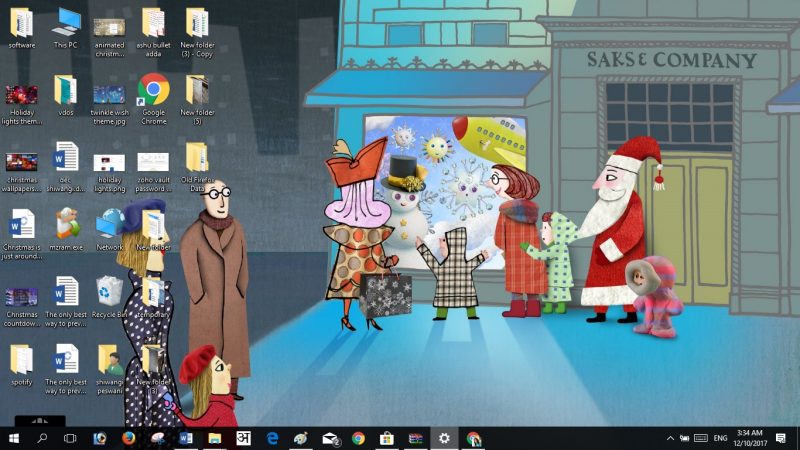
Task: Click battery power icon in tray
Action: 684,438
